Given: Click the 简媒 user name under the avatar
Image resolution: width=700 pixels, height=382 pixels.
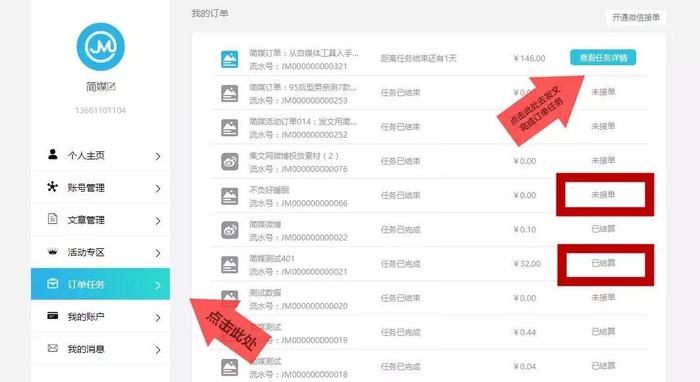Looking at the screenshot, I should 96,86.
